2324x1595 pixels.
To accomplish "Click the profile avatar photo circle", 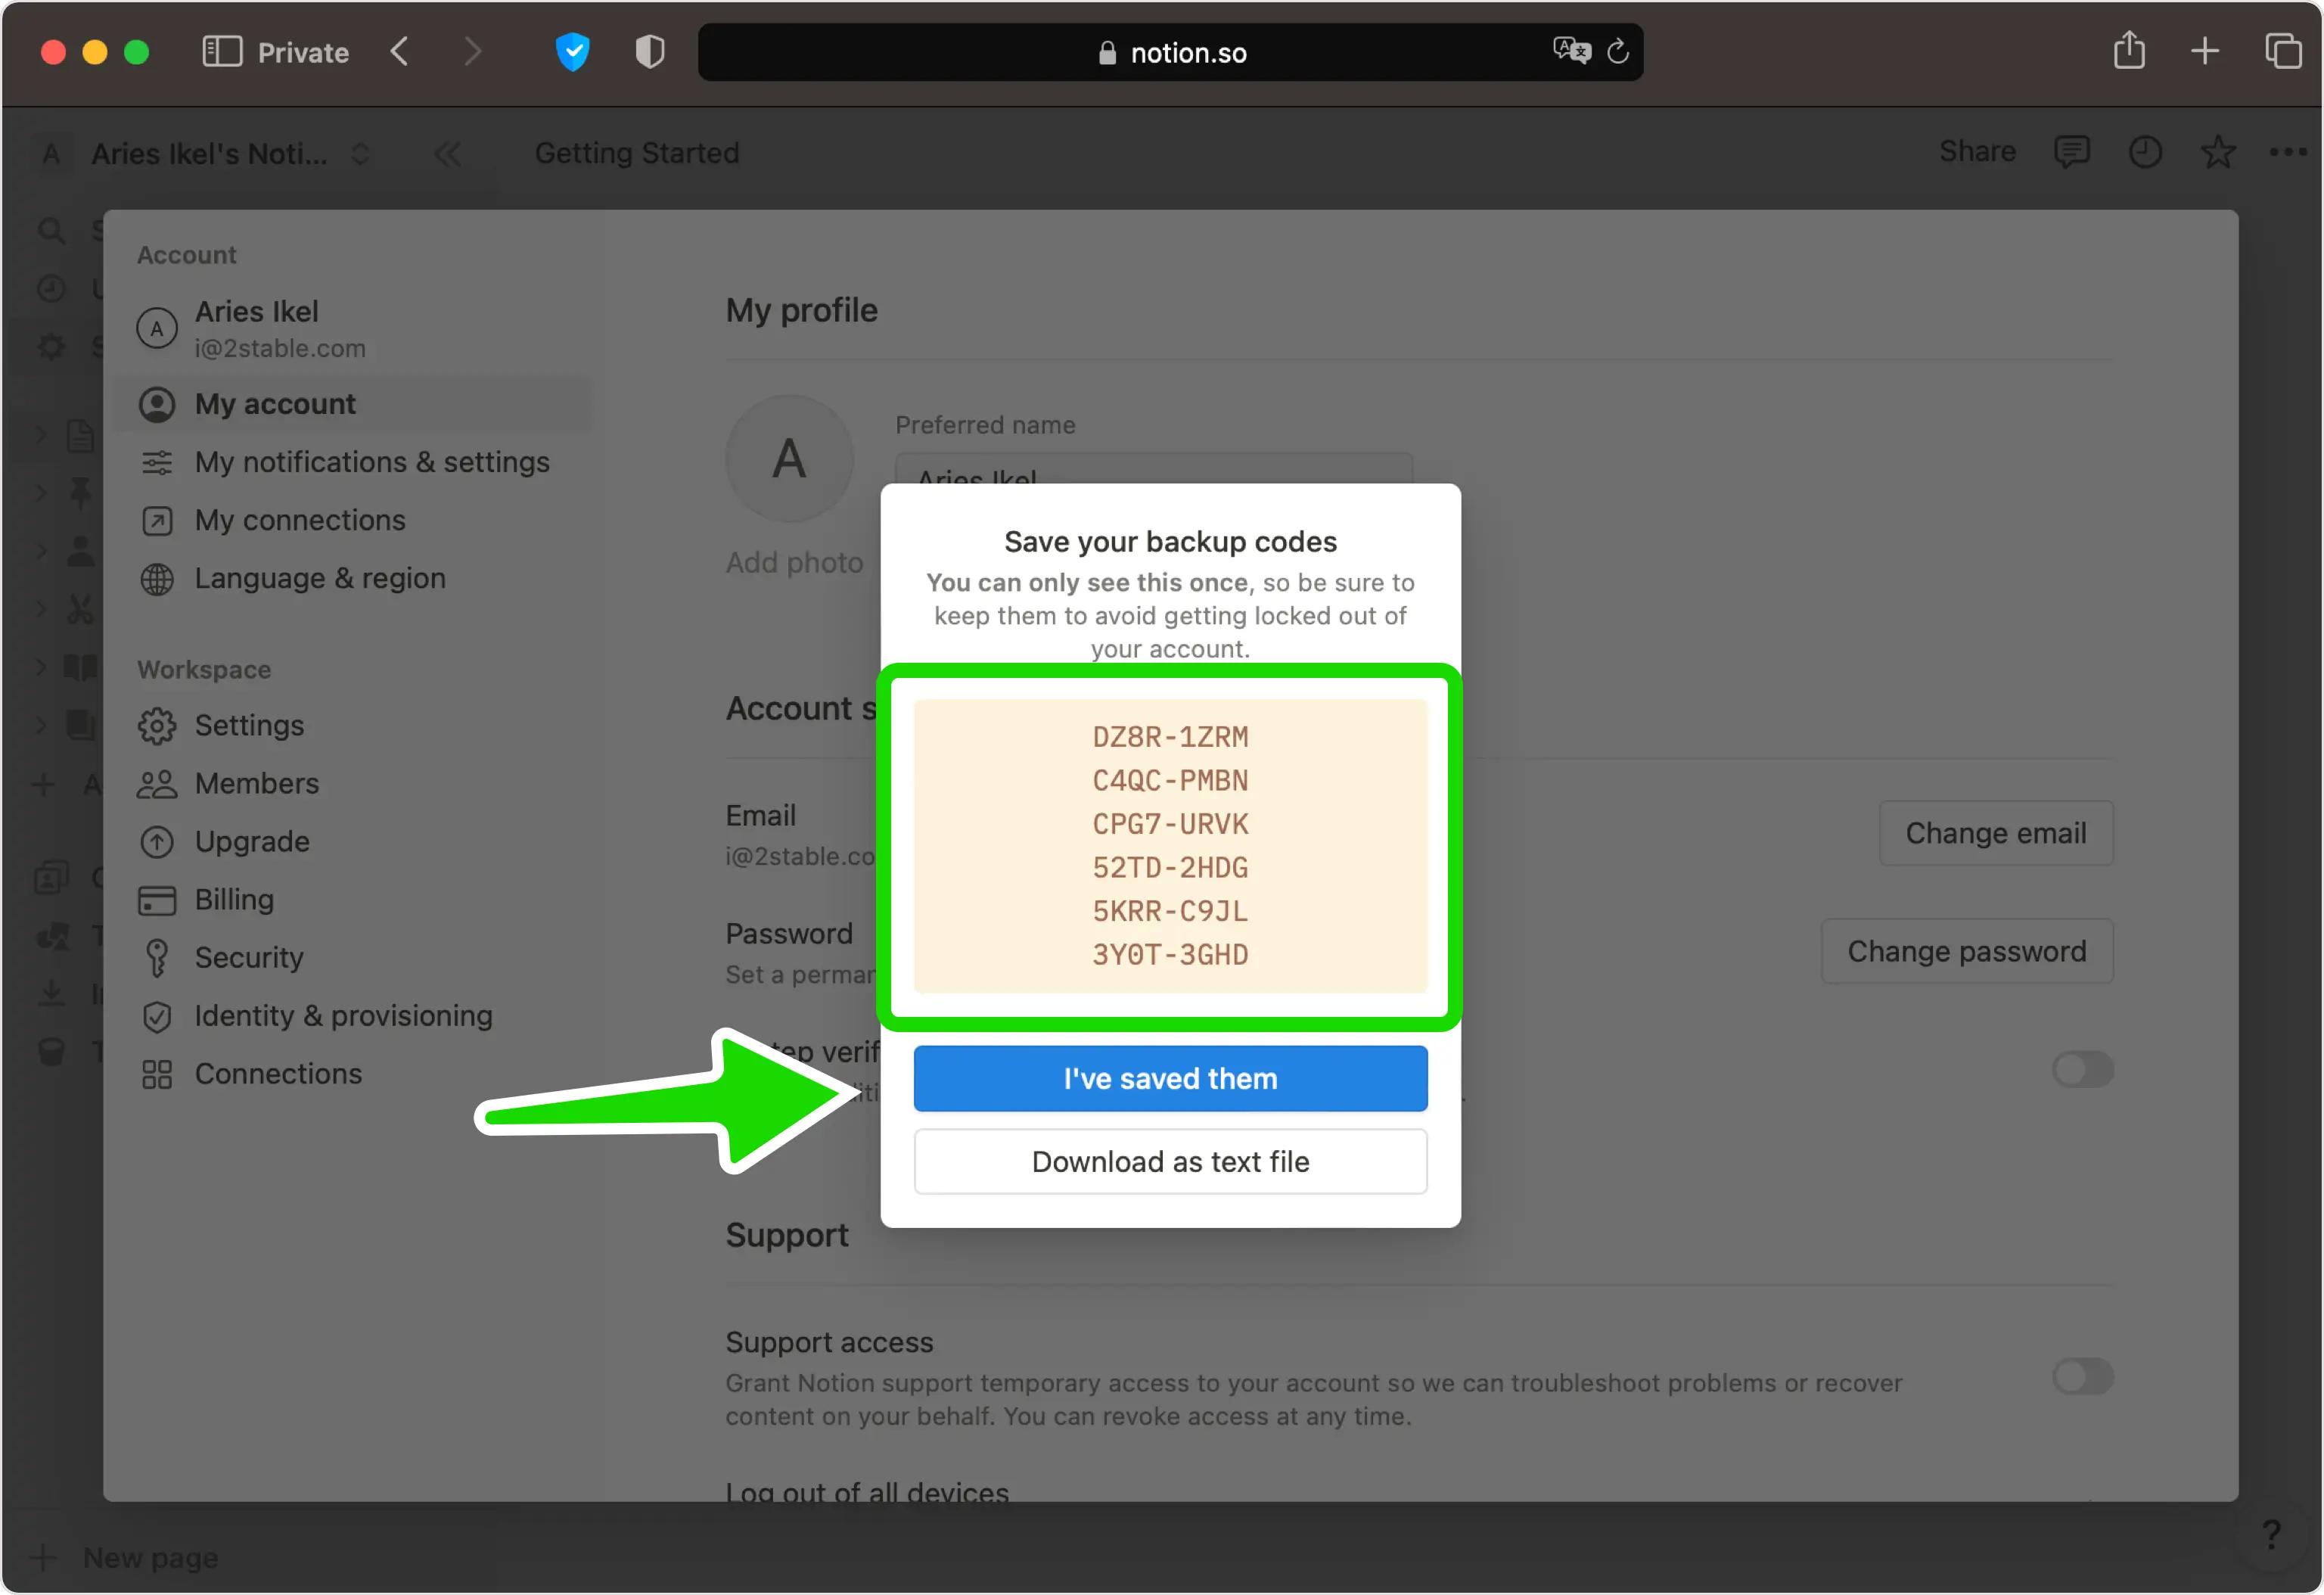I will [x=789, y=458].
